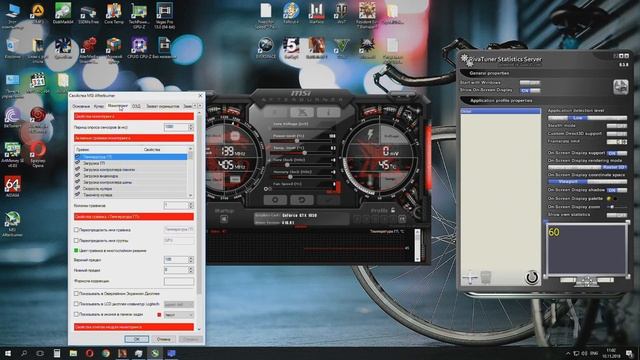Toggle 'Show own statistics' switch in RivaTuner
Image resolution: width=640 pixels, height=360 pixels.
(x=616, y=215)
